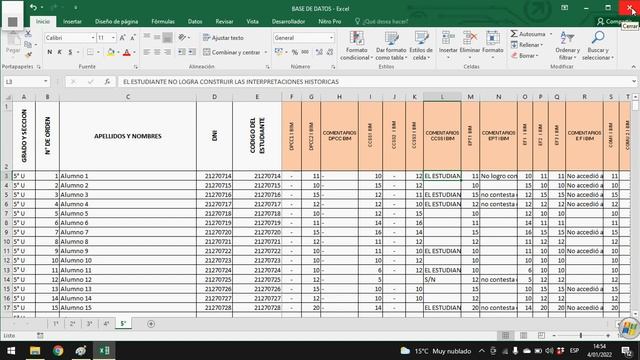640x360 pixels.
Task: Toggle bottom vertical alignment
Action: 167,37
